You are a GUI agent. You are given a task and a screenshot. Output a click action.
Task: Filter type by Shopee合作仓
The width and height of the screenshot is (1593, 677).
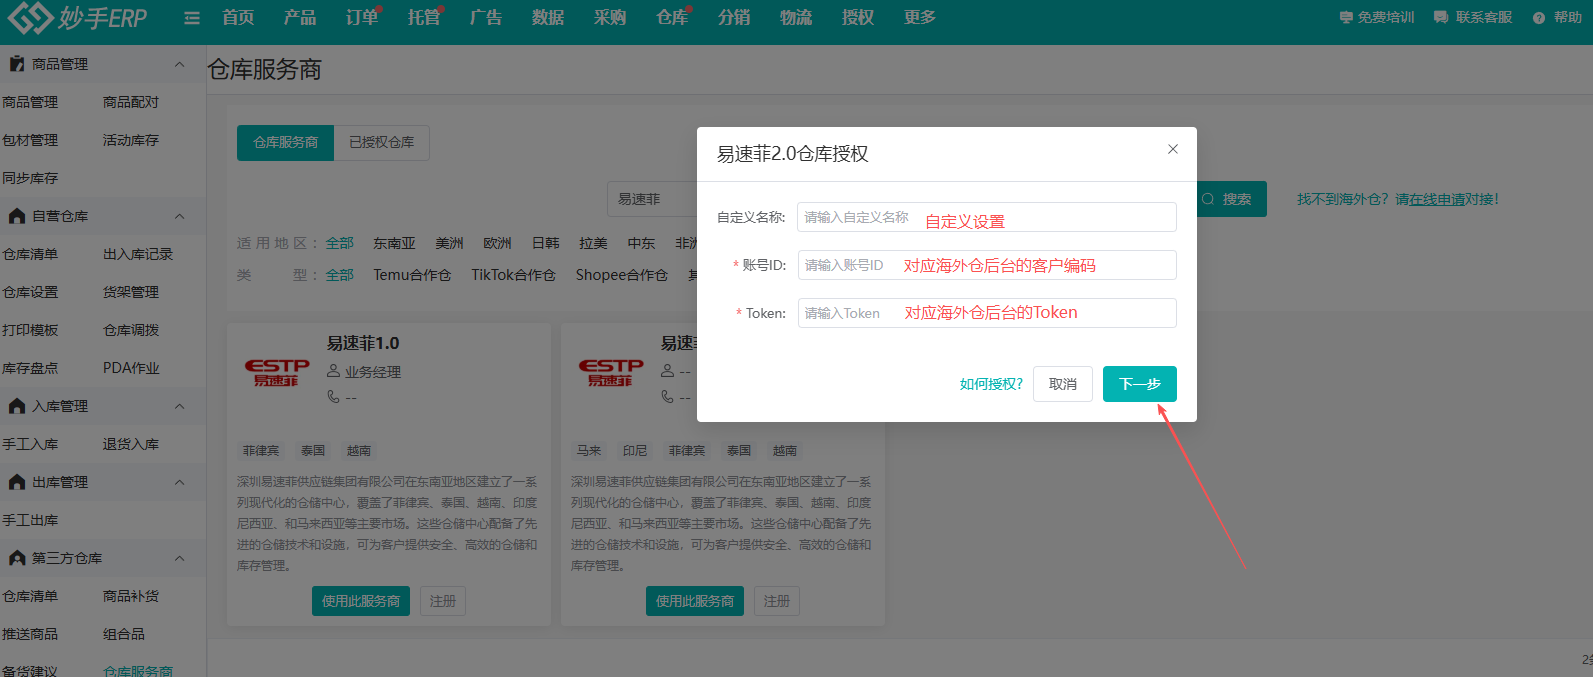click(621, 275)
